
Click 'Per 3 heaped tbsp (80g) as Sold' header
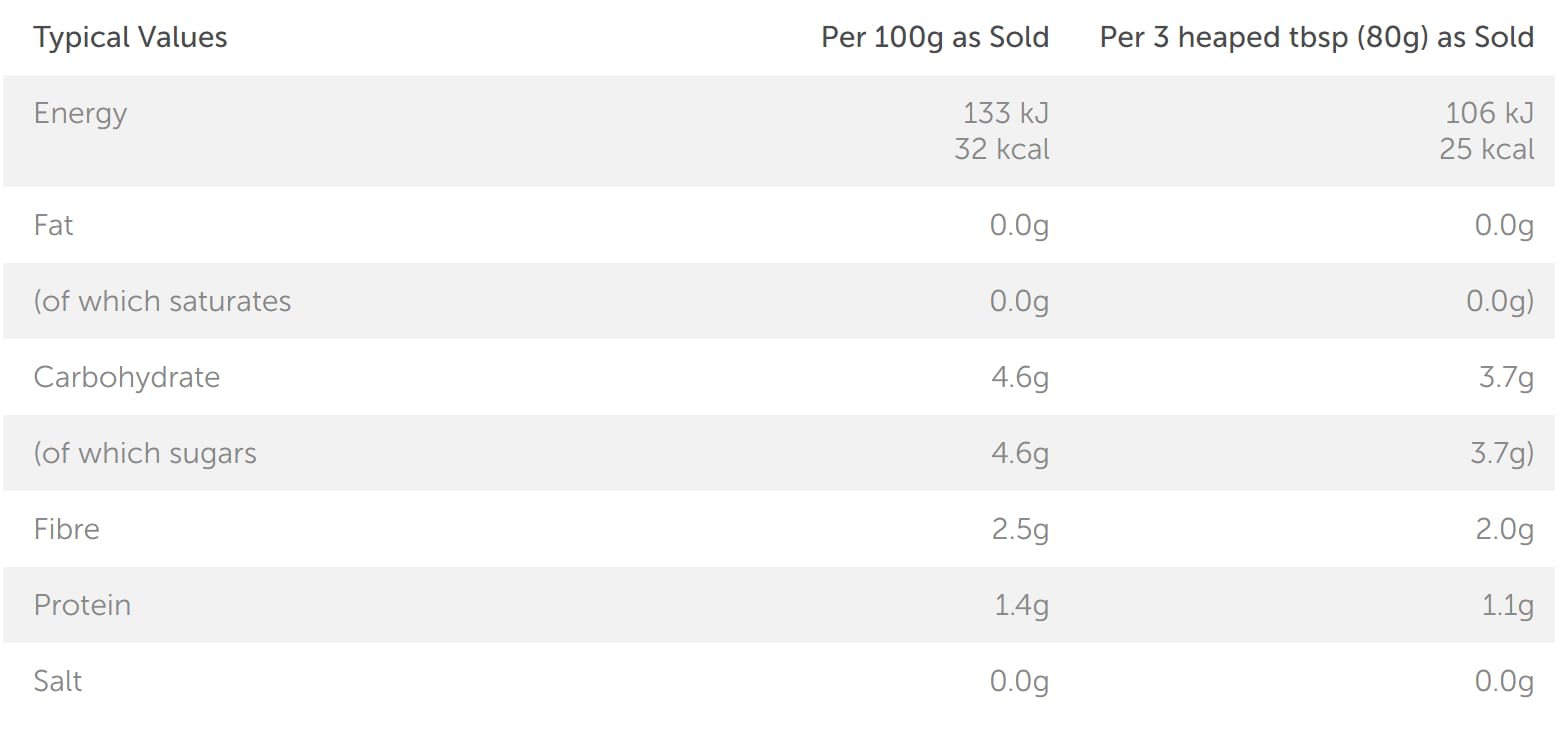coord(1316,38)
